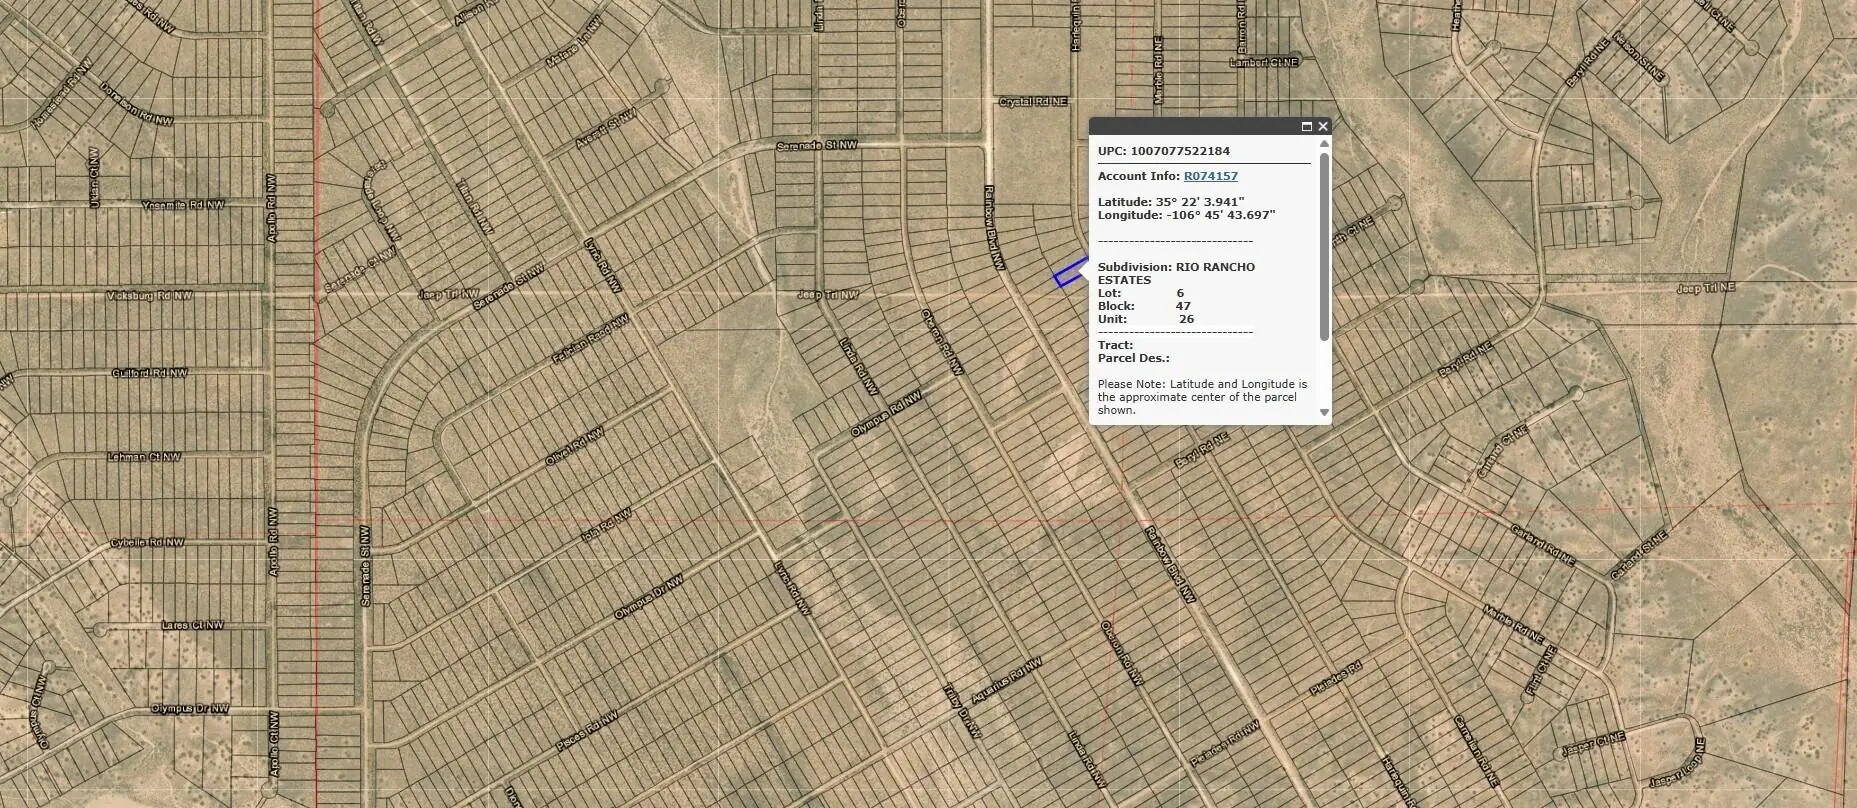Click the Guilford Rd NW street label
This screenshot has height=808, width=1857.
tap(149, 373)
